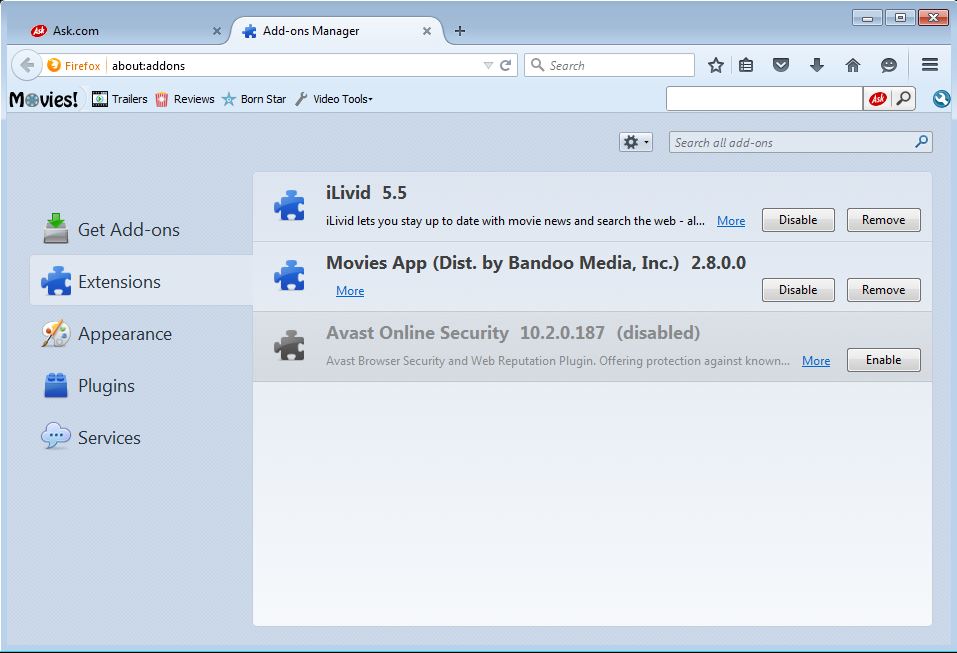Open Downloads arrow icon
This screenshot has height=653, width=957.
817,65
